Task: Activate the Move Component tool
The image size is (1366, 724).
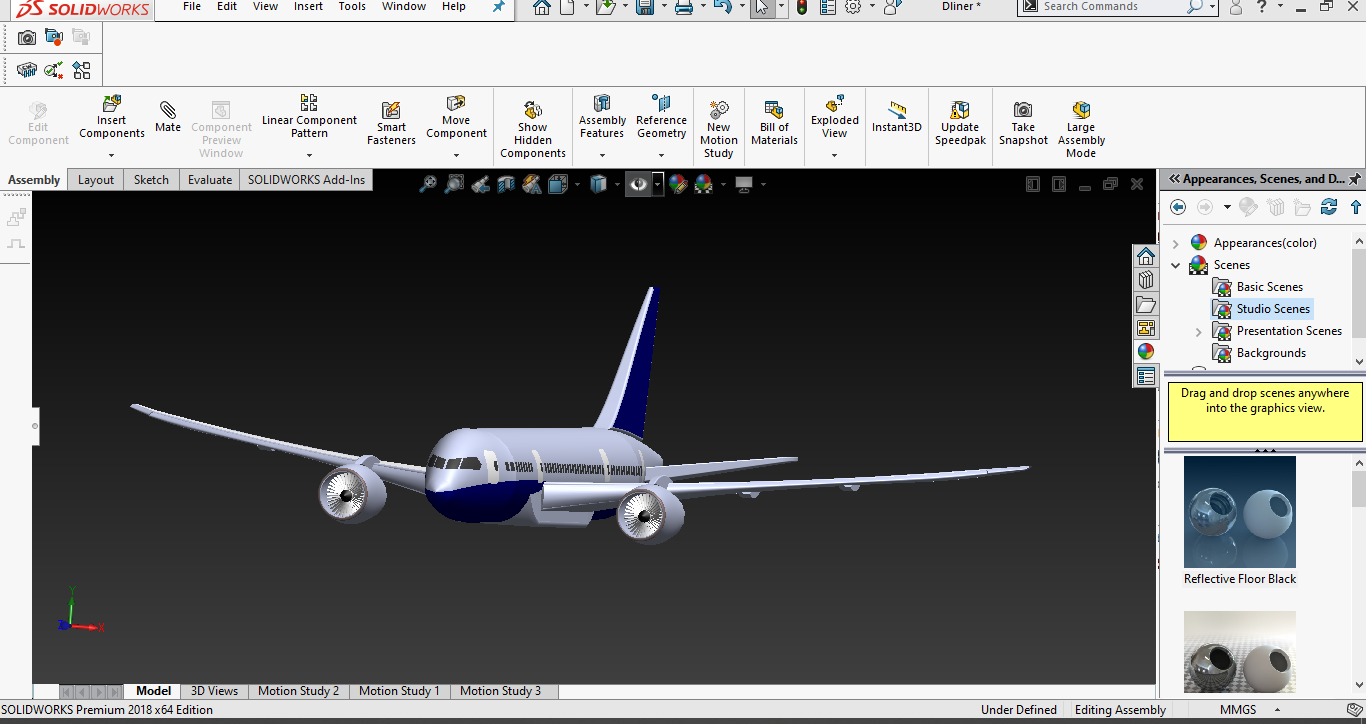Action: 456,118
